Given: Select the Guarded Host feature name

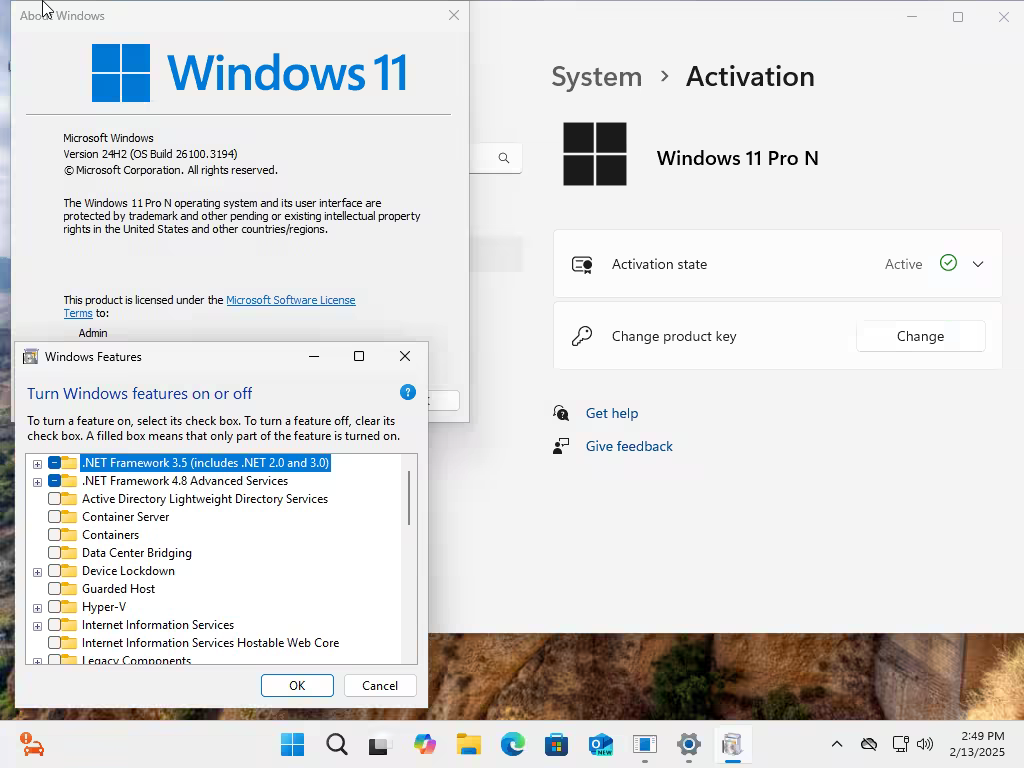Looking at the screenshot, I should point(118,588).
